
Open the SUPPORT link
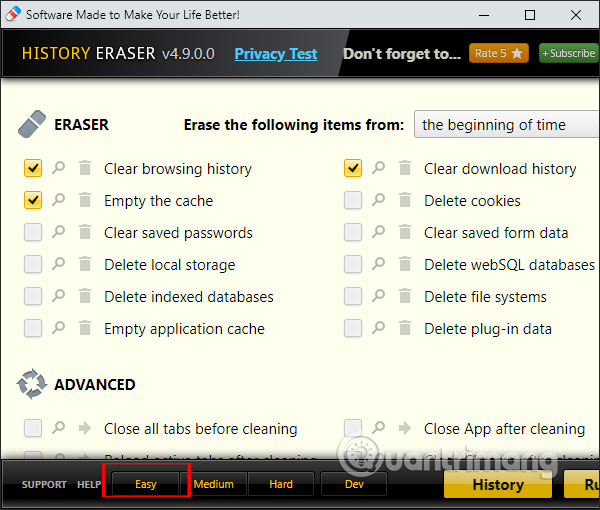pos(44,484)
